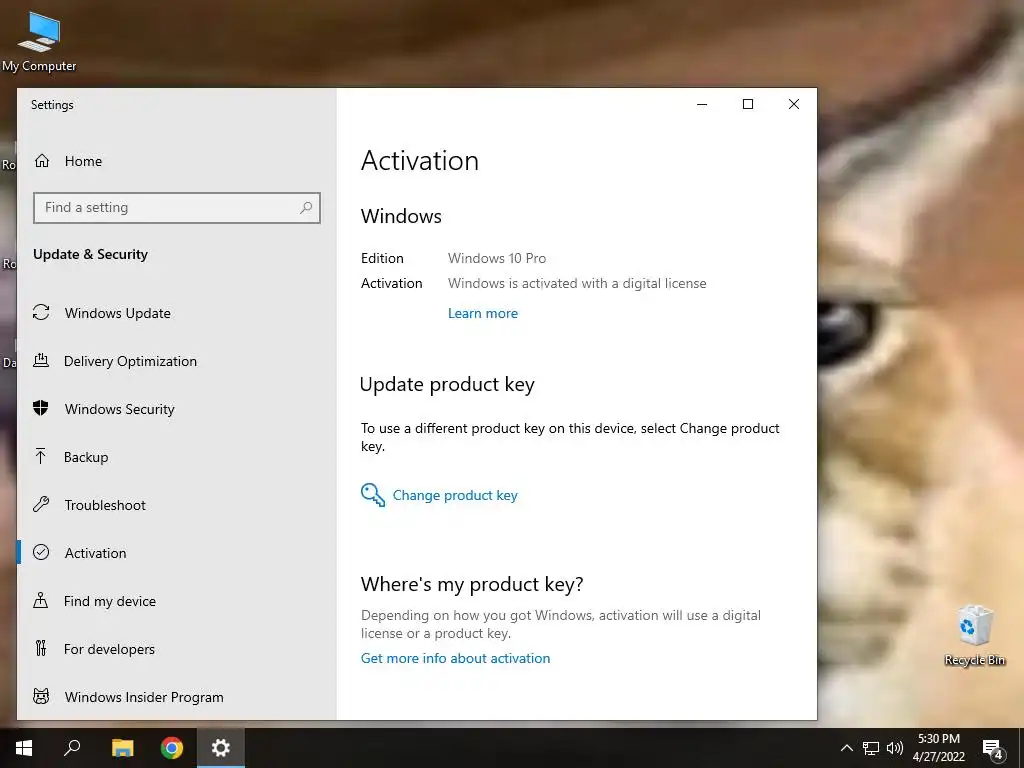
Task: Click the Delivery Optimization icon
Action: [x=41, y=360]
